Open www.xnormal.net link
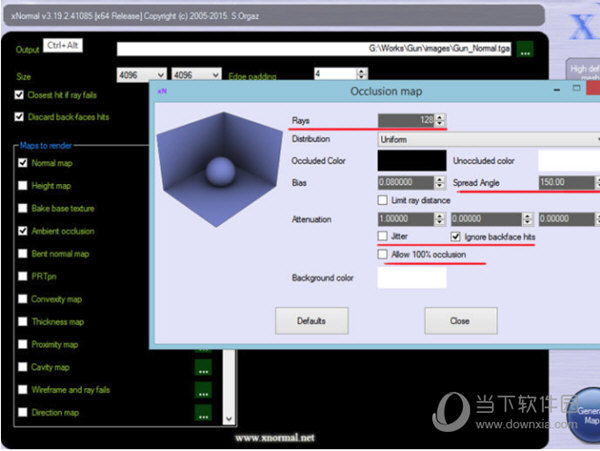The image size is (600, 451). pyautogui.click(x=275, y=437)
